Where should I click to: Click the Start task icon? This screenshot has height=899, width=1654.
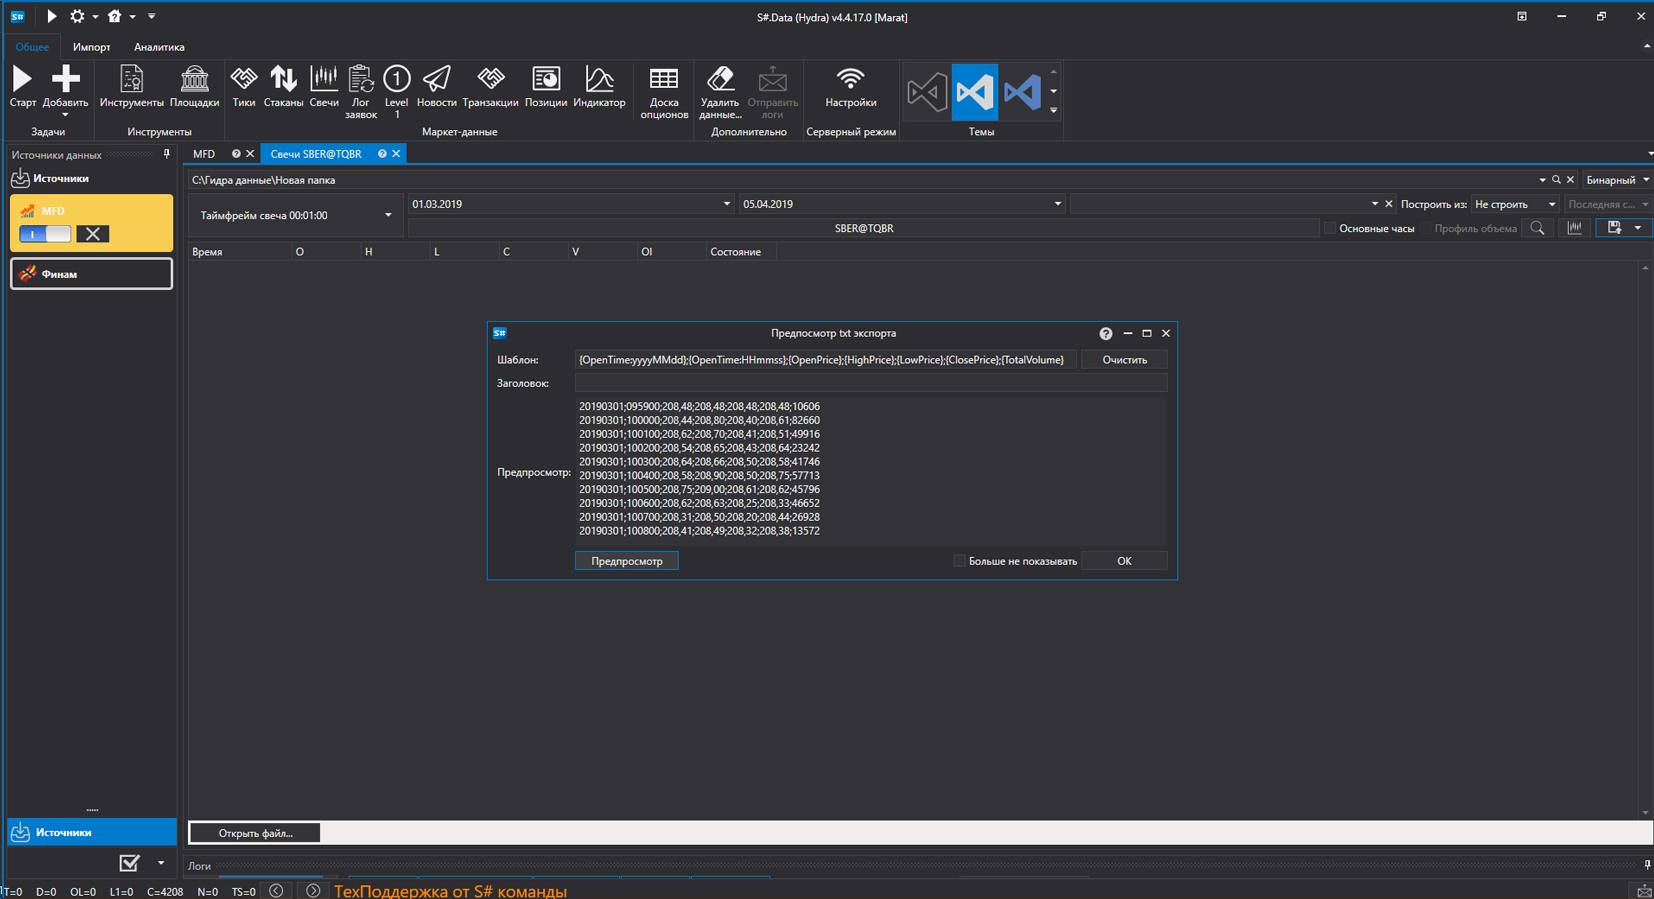[22, 87]
